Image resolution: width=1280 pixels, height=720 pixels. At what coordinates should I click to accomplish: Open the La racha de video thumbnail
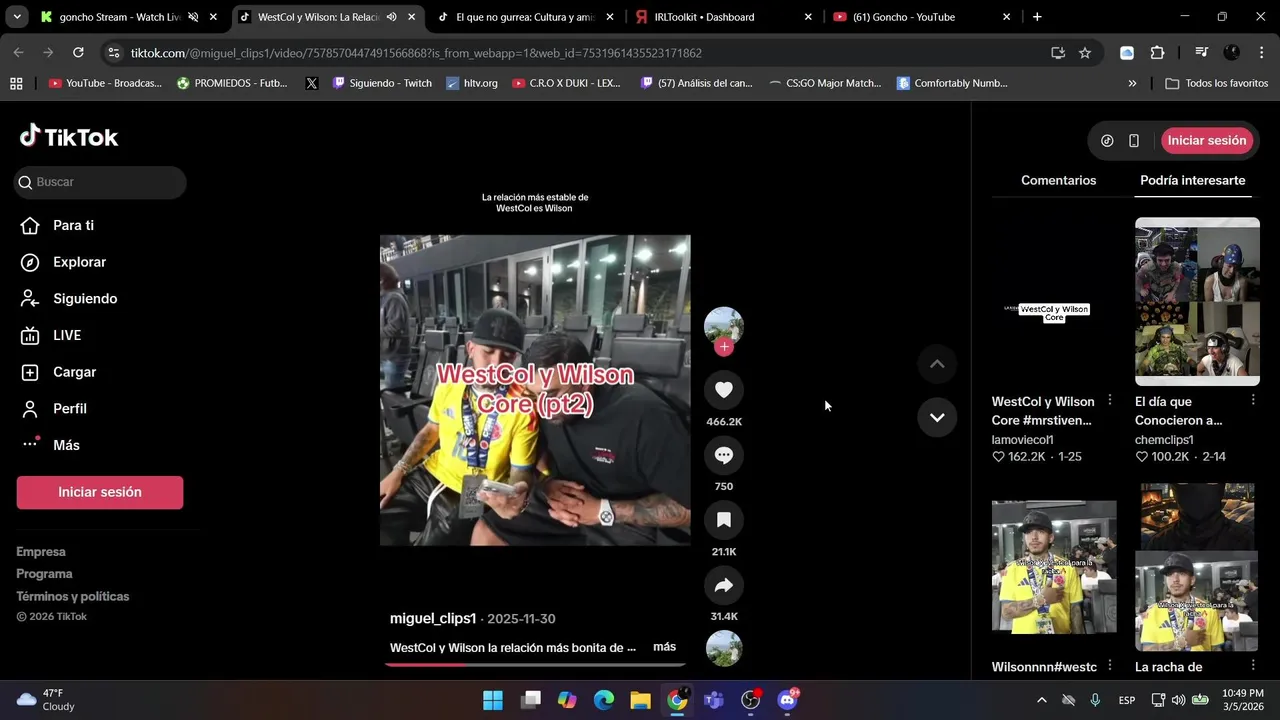coord(1197,567)
